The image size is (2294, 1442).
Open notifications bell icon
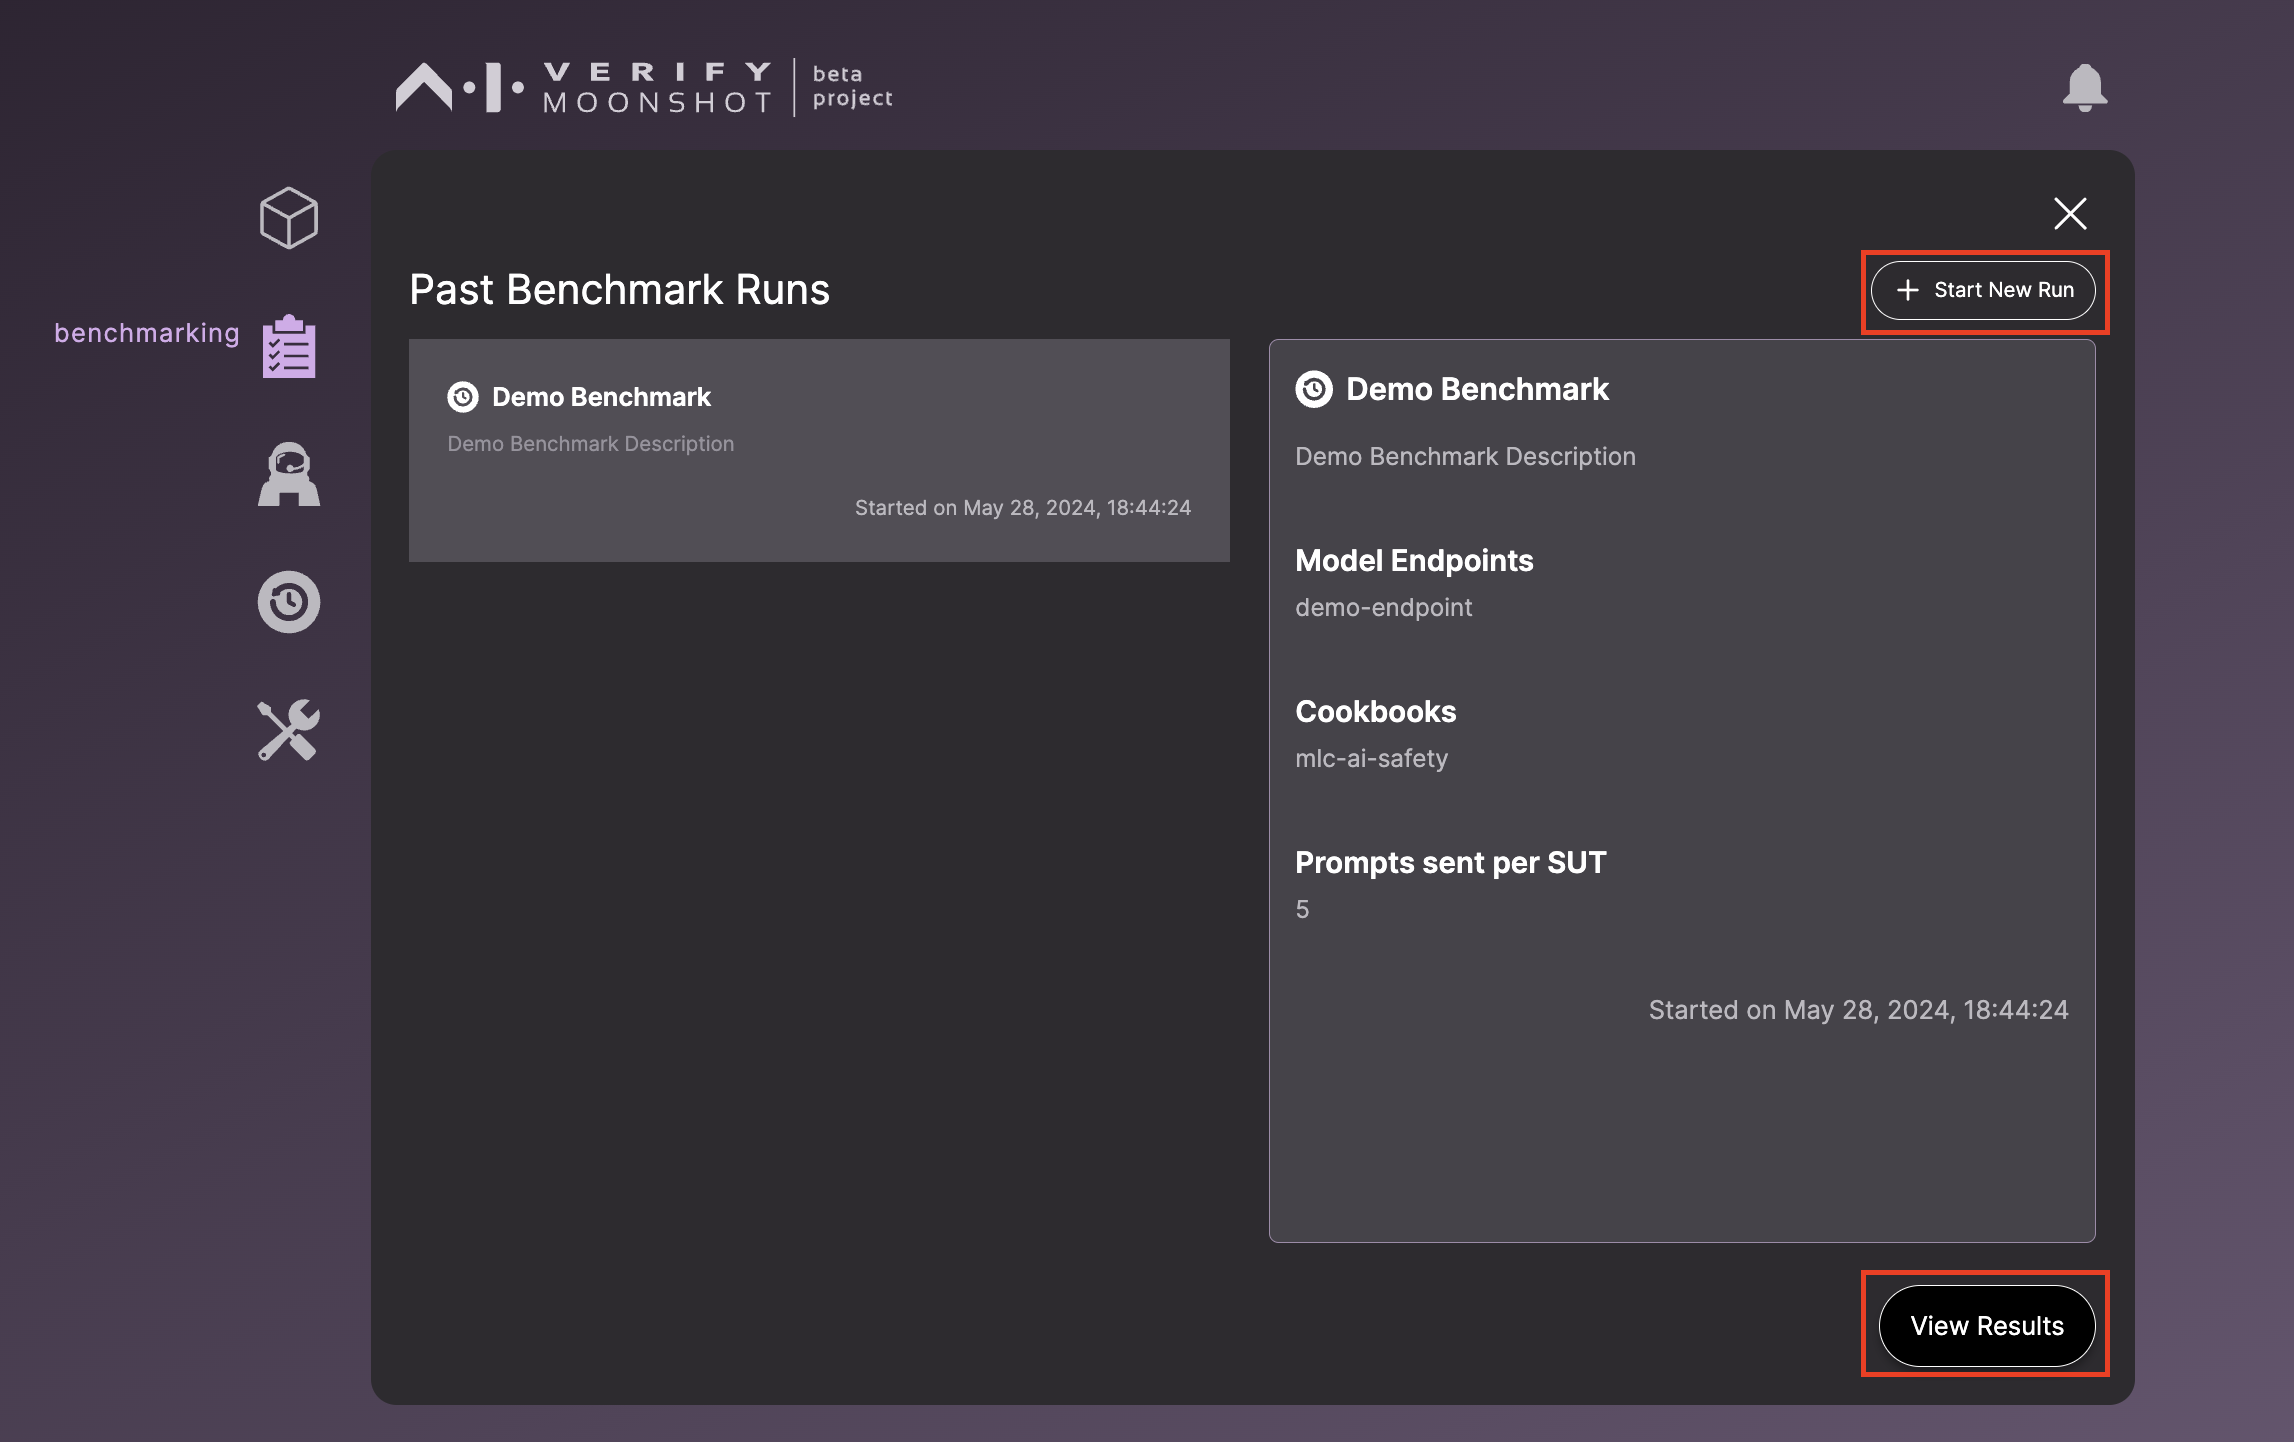[2085, 88]
